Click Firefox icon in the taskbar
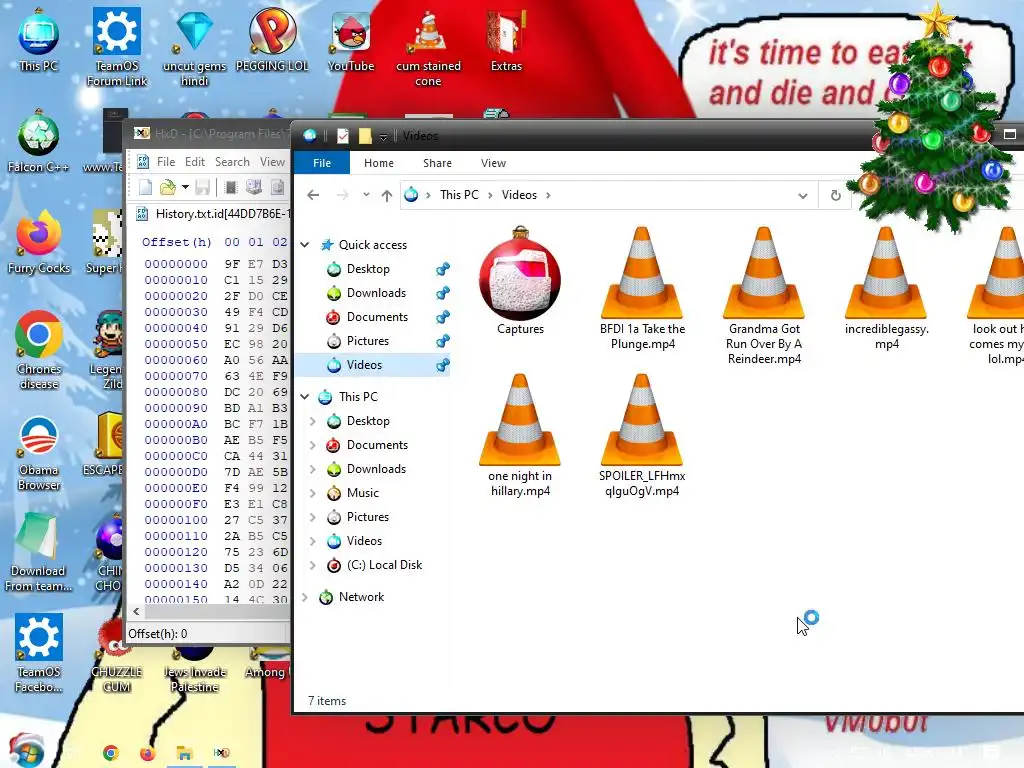Viewport: 1024px width, 768px height. coord(148,753)
